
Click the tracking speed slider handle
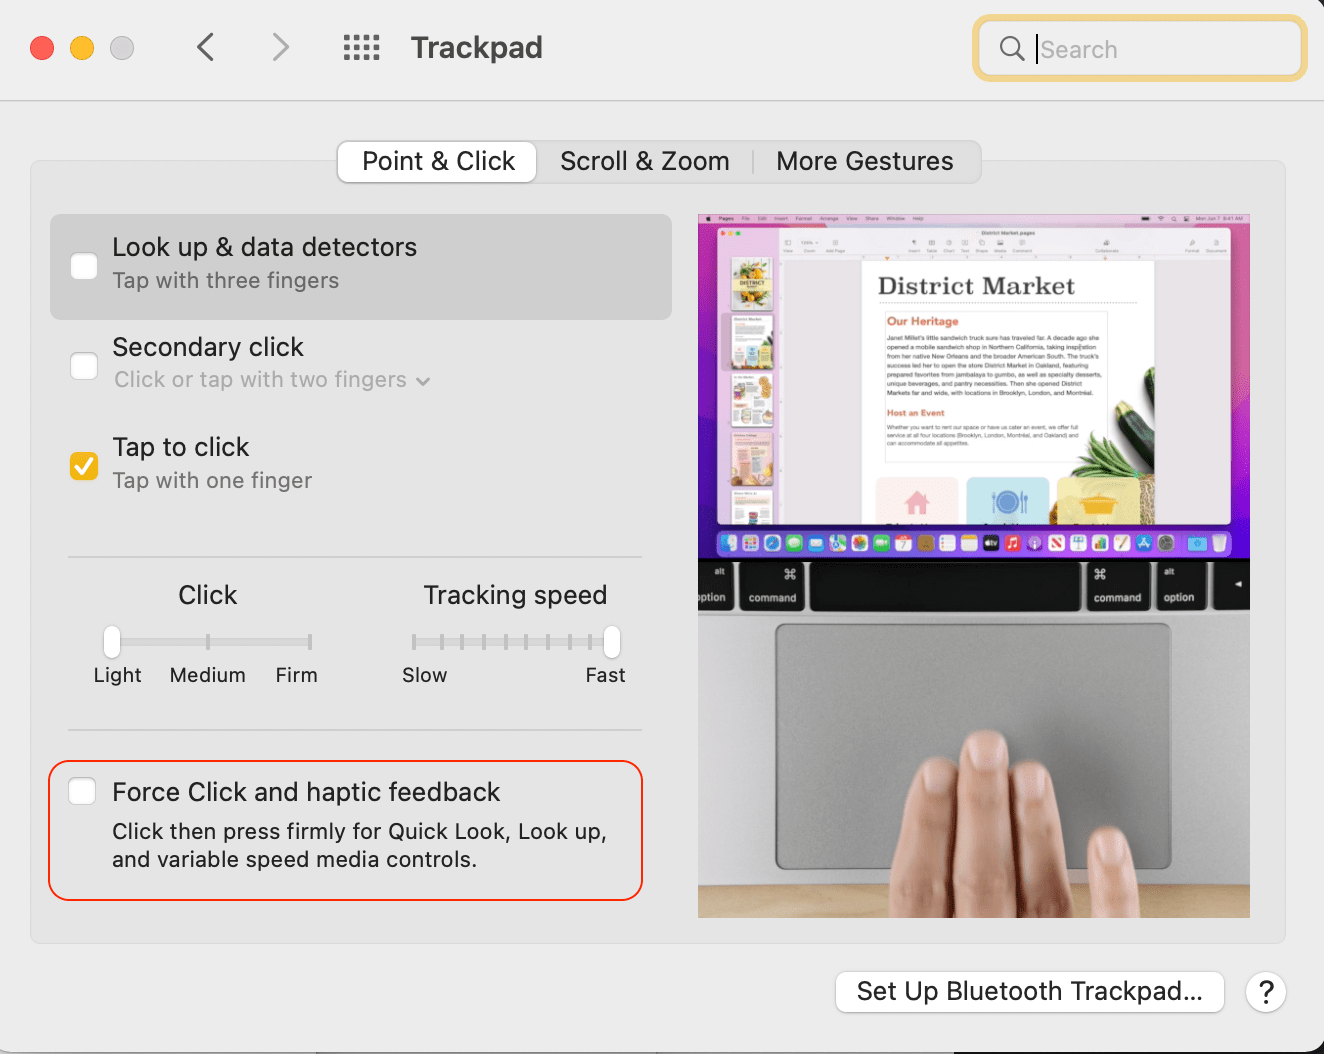[609, 641]
